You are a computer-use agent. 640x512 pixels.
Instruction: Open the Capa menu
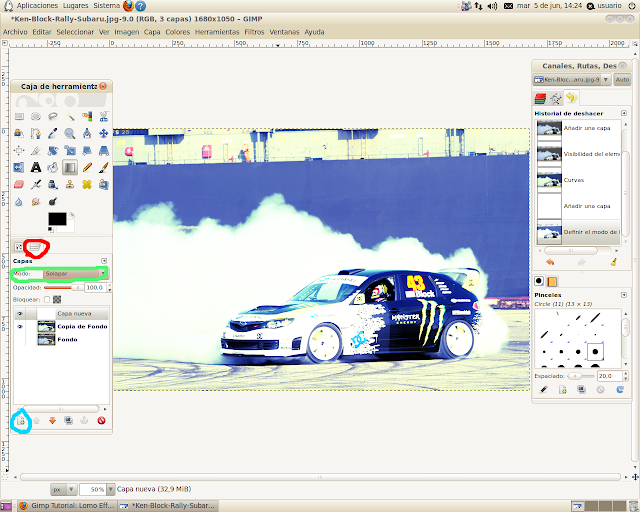coord(152,32)
